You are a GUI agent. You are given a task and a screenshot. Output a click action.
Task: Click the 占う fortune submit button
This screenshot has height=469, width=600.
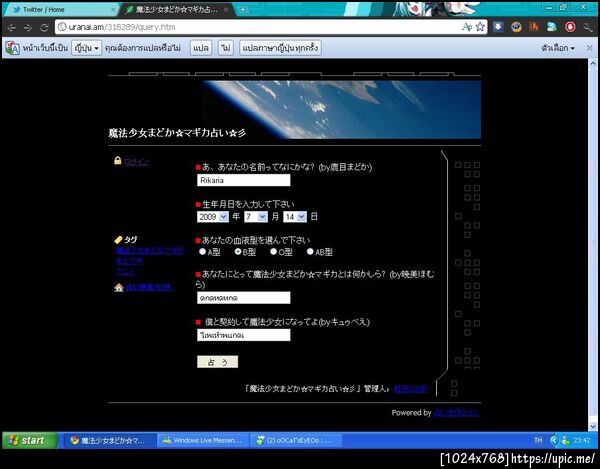(217, 362)
